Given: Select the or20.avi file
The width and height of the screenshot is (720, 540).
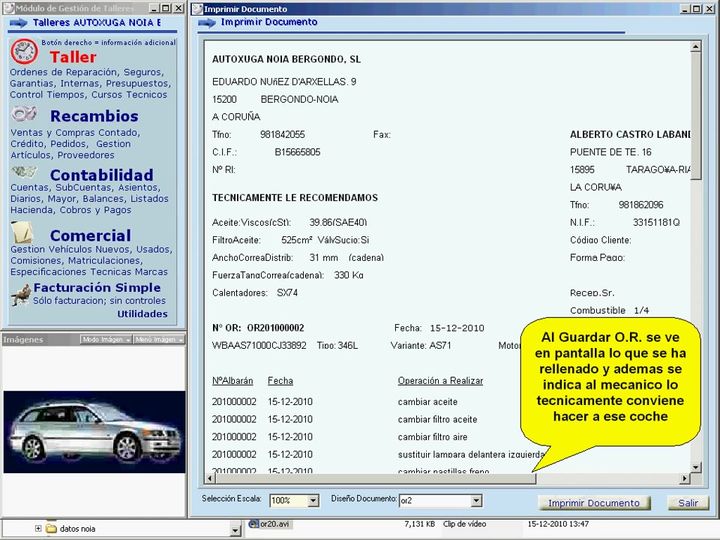Looking at the screenshot, I should (274, 523).
